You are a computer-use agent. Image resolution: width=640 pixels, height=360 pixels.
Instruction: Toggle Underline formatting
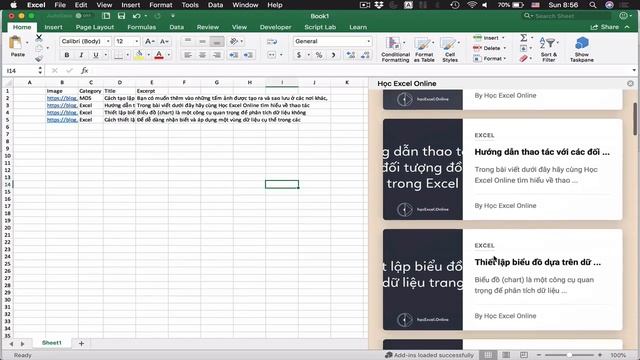(96, 55)
